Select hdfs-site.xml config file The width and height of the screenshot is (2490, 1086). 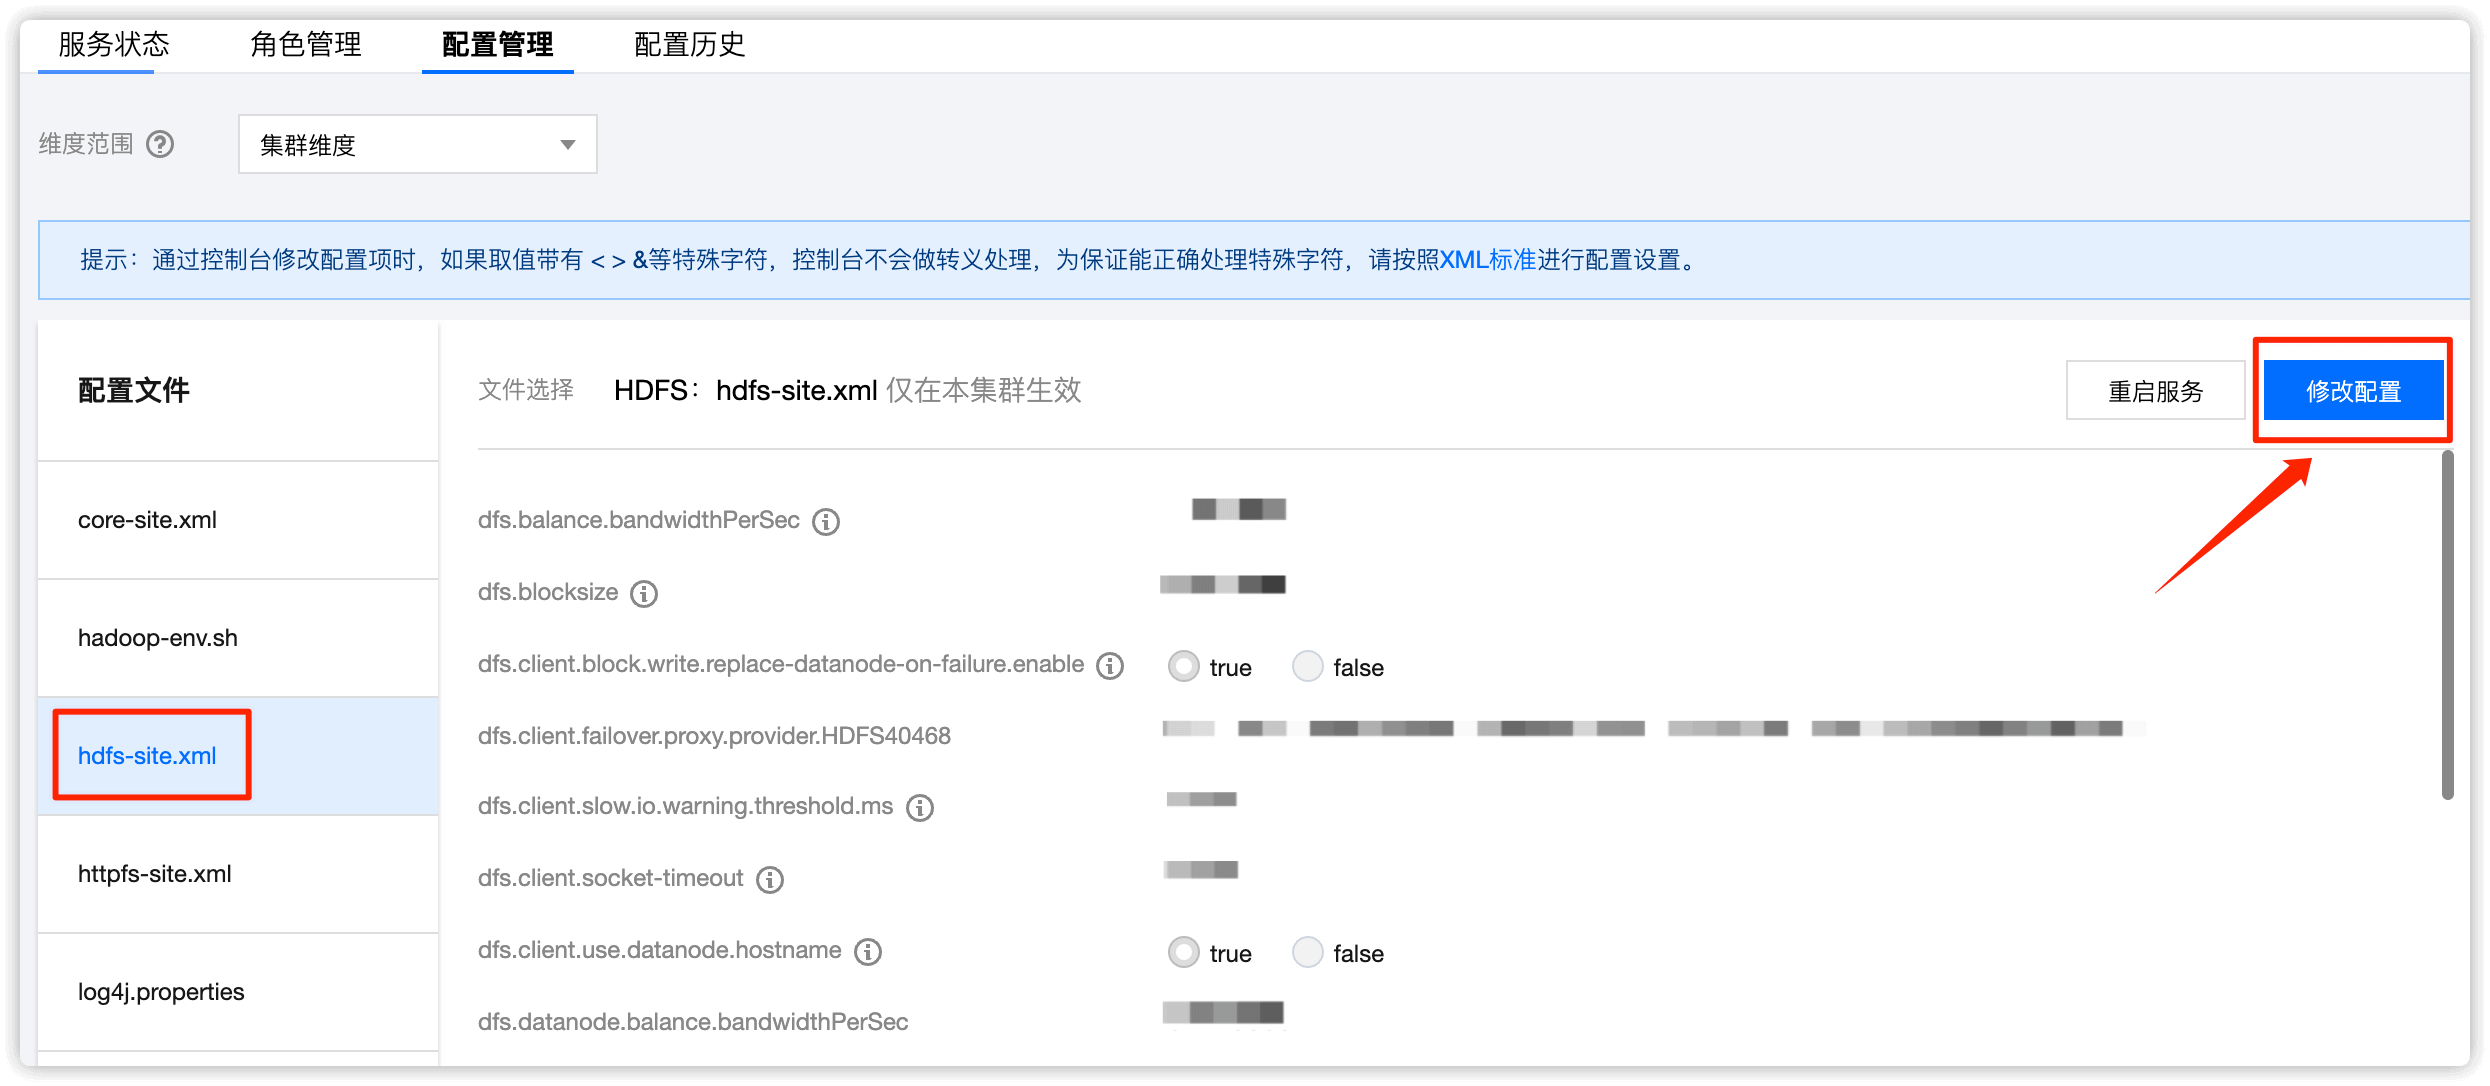pos(238,756)
